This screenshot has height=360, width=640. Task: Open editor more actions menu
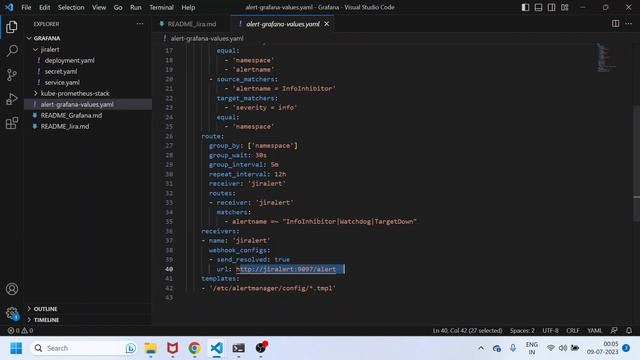click(629, 24)
